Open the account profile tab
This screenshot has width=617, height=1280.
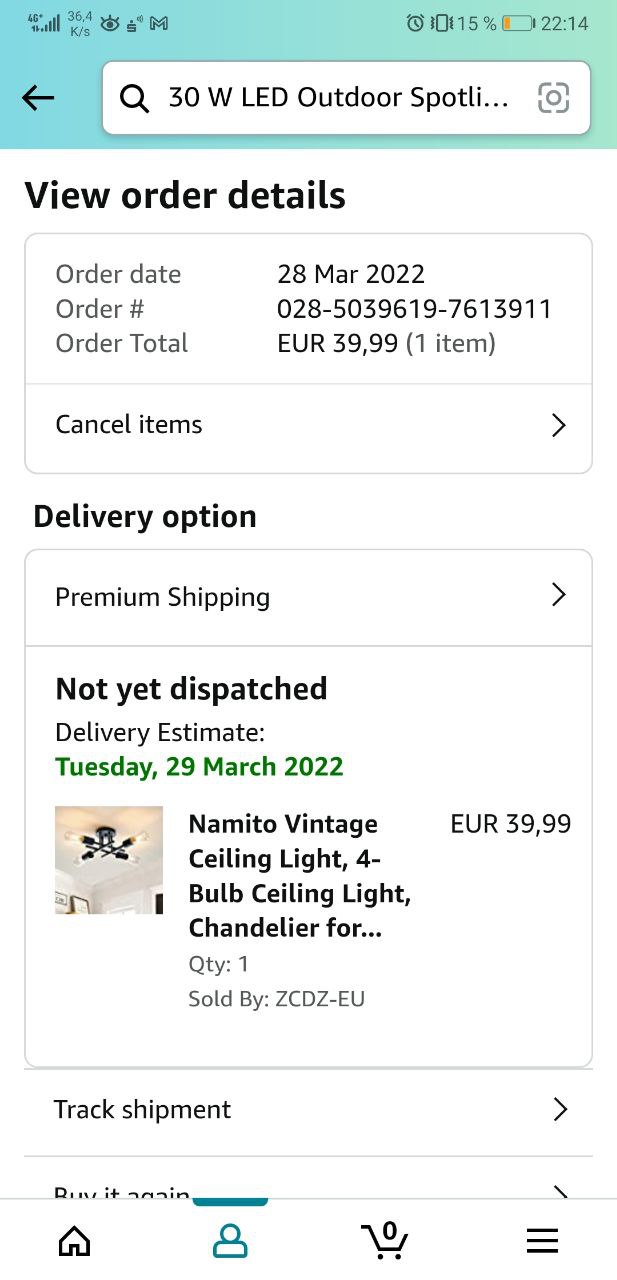tap(230, 1241)
